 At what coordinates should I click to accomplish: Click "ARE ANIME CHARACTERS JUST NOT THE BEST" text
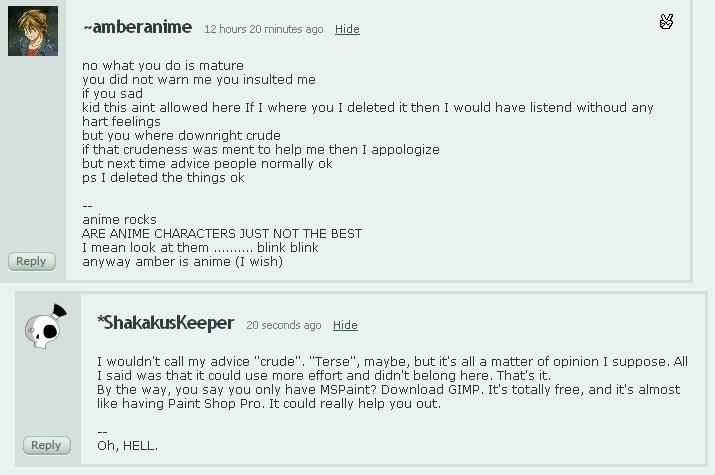222,234
